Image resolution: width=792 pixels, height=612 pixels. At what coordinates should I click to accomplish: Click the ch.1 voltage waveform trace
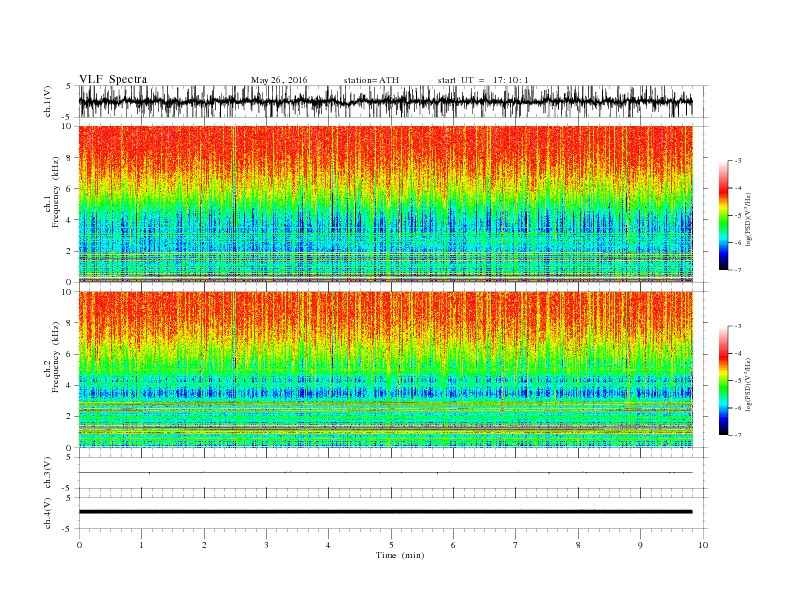tap(385, 101)
